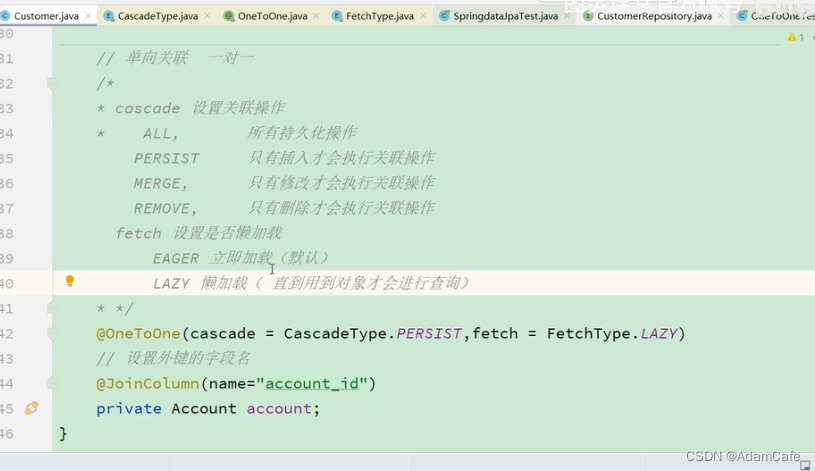Click the comment '// 设置外键的字段名'
The height and width of the screenshot is (471, 815).
173,358
